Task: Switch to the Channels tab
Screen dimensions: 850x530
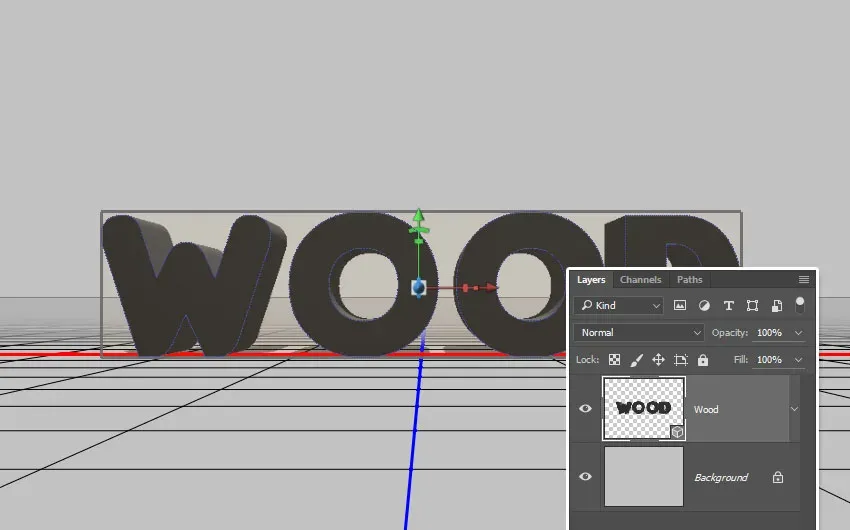Action: pos(640,280)
